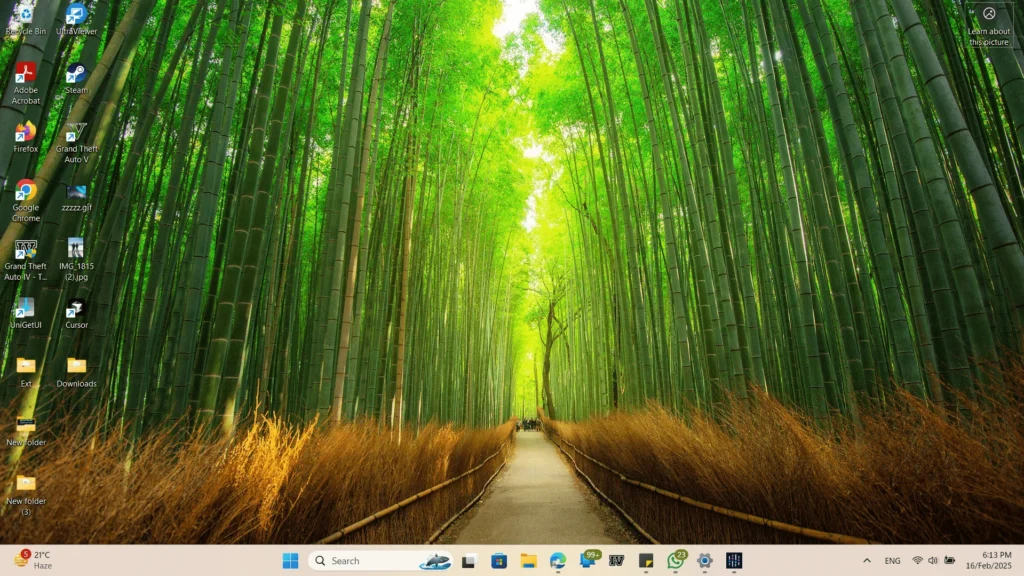Select the Firefox desktop shortcut
This screenshot has height=576, width=1024.
point(25,137)
